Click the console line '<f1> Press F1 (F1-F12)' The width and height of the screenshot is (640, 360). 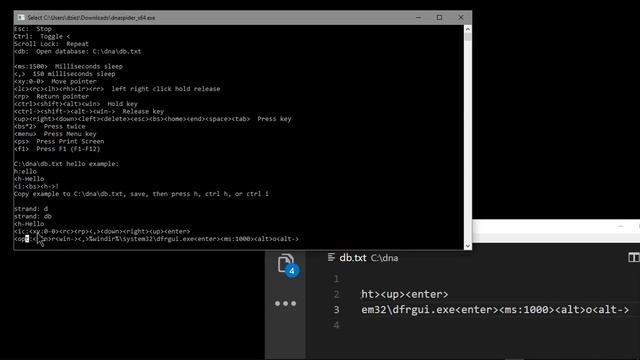coord(57,149)
